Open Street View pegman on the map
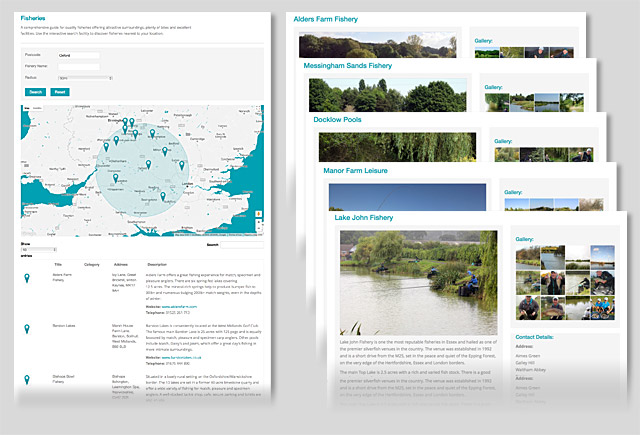640x435 pixels. tap(258, 214)
